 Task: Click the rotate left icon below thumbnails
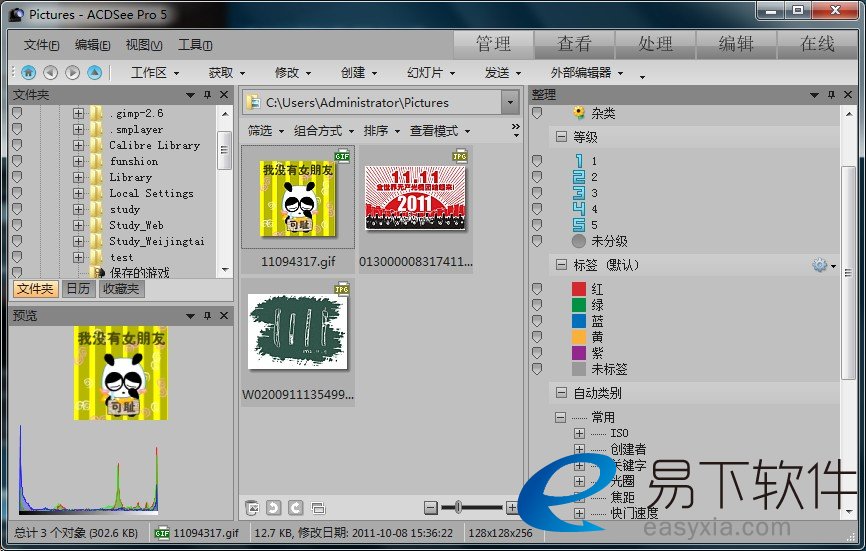272,508
